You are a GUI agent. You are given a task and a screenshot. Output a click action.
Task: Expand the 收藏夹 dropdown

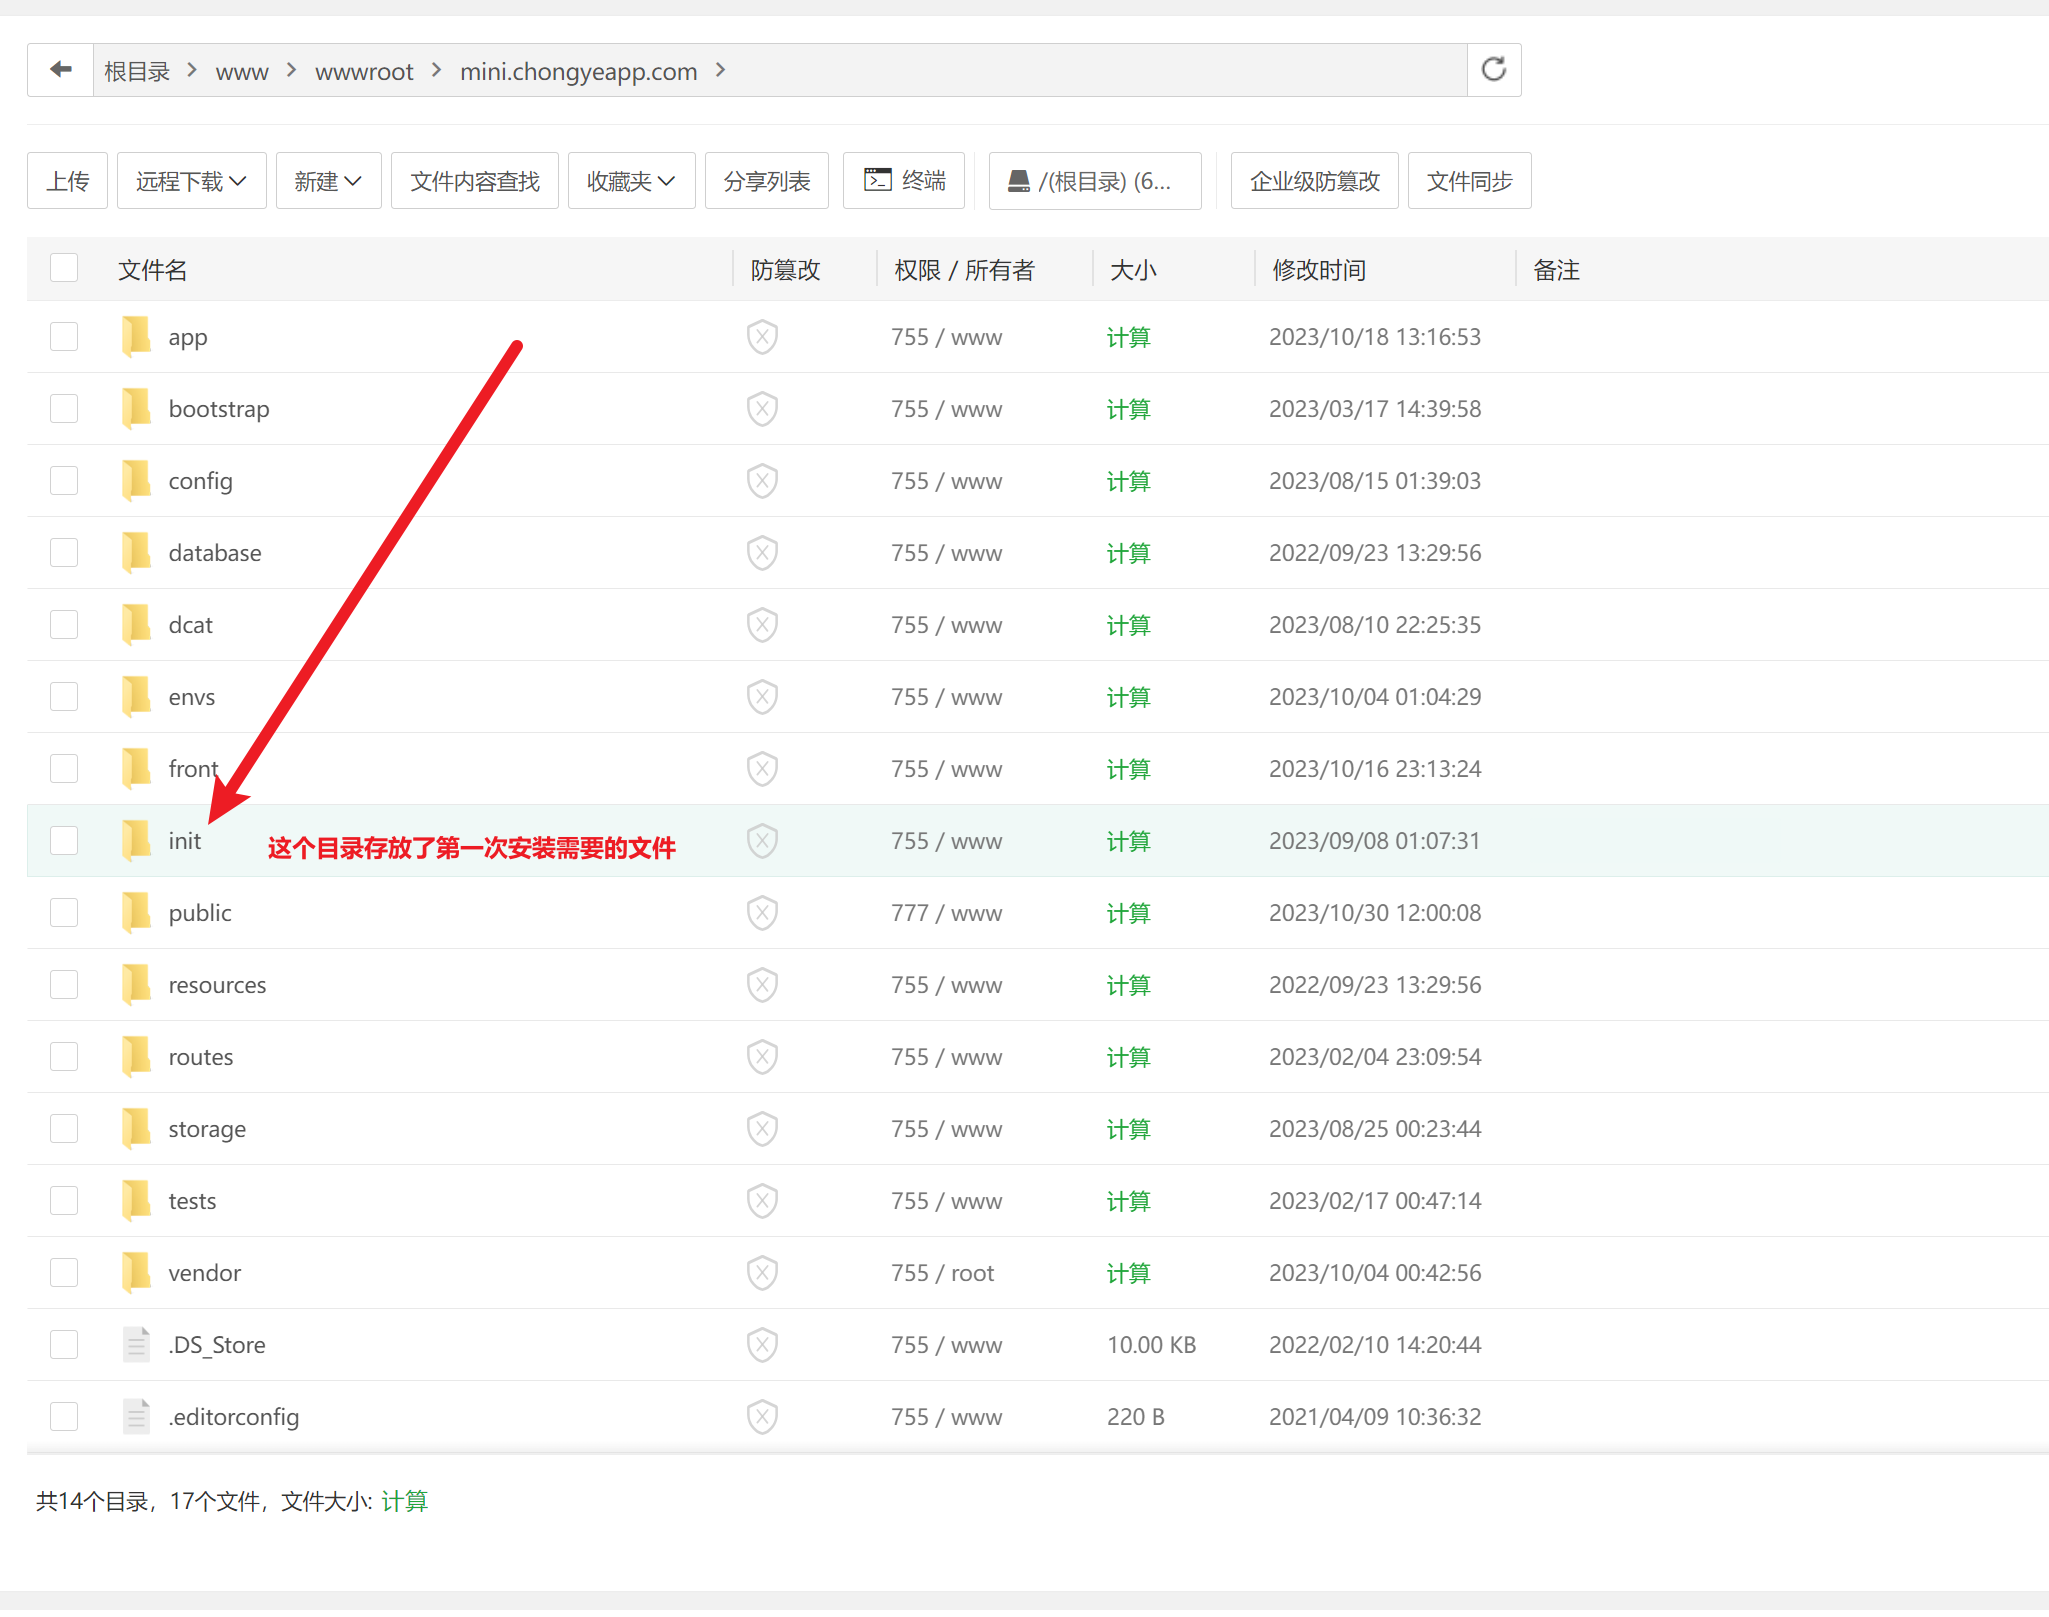click(x=631, y=180)
